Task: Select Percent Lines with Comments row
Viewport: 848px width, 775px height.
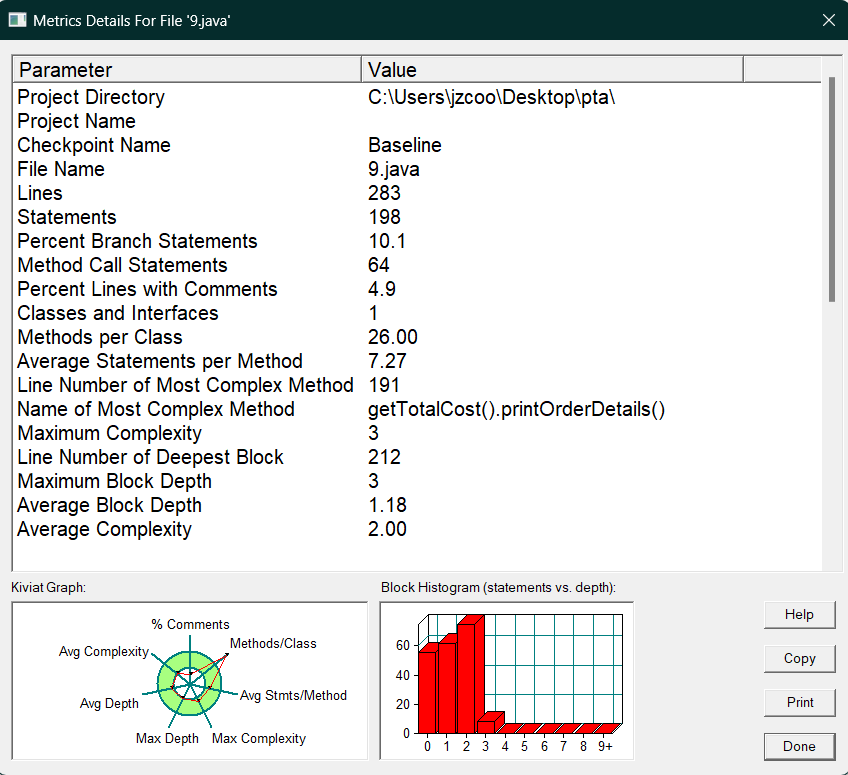Action: (416, 289)
